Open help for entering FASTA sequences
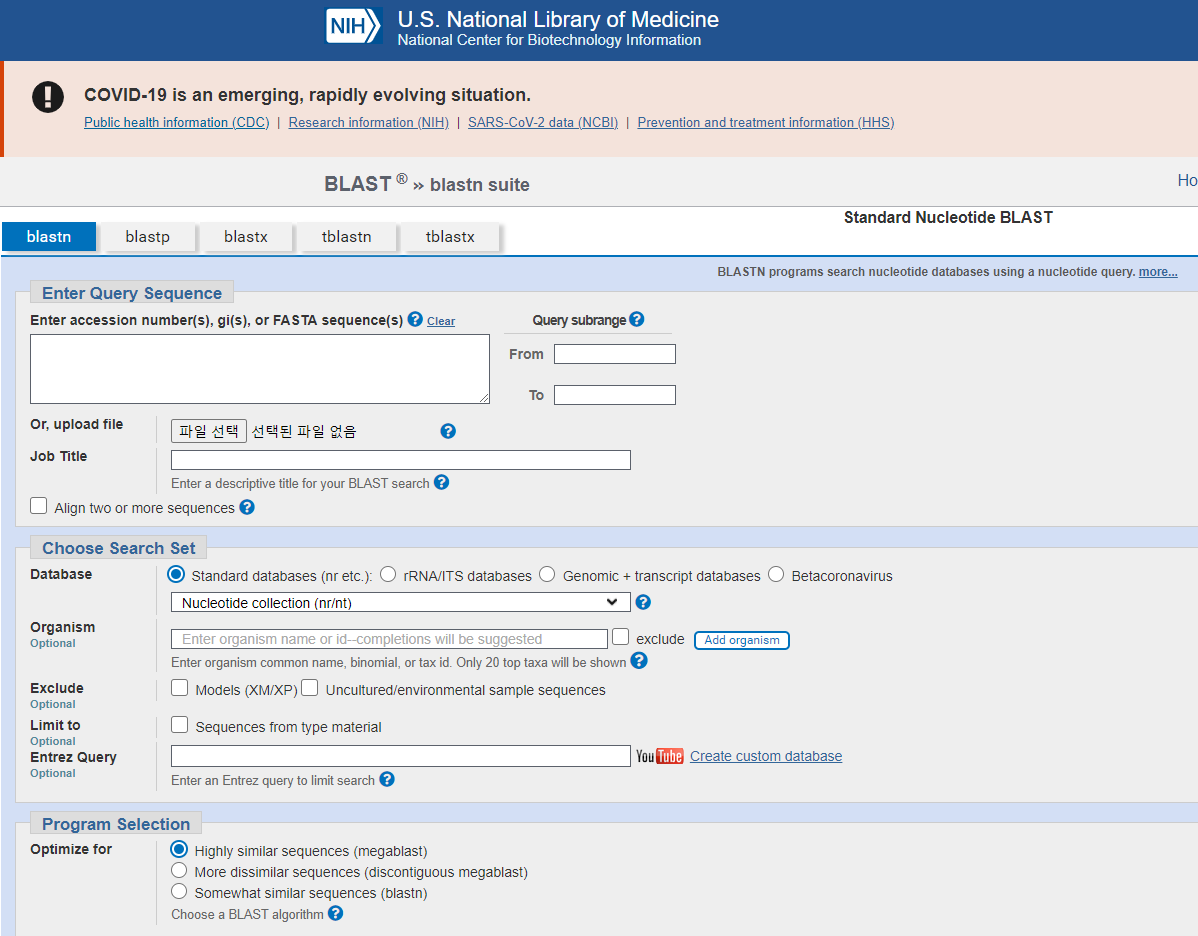The image size is (1198, 936). (x=415, y=319)
